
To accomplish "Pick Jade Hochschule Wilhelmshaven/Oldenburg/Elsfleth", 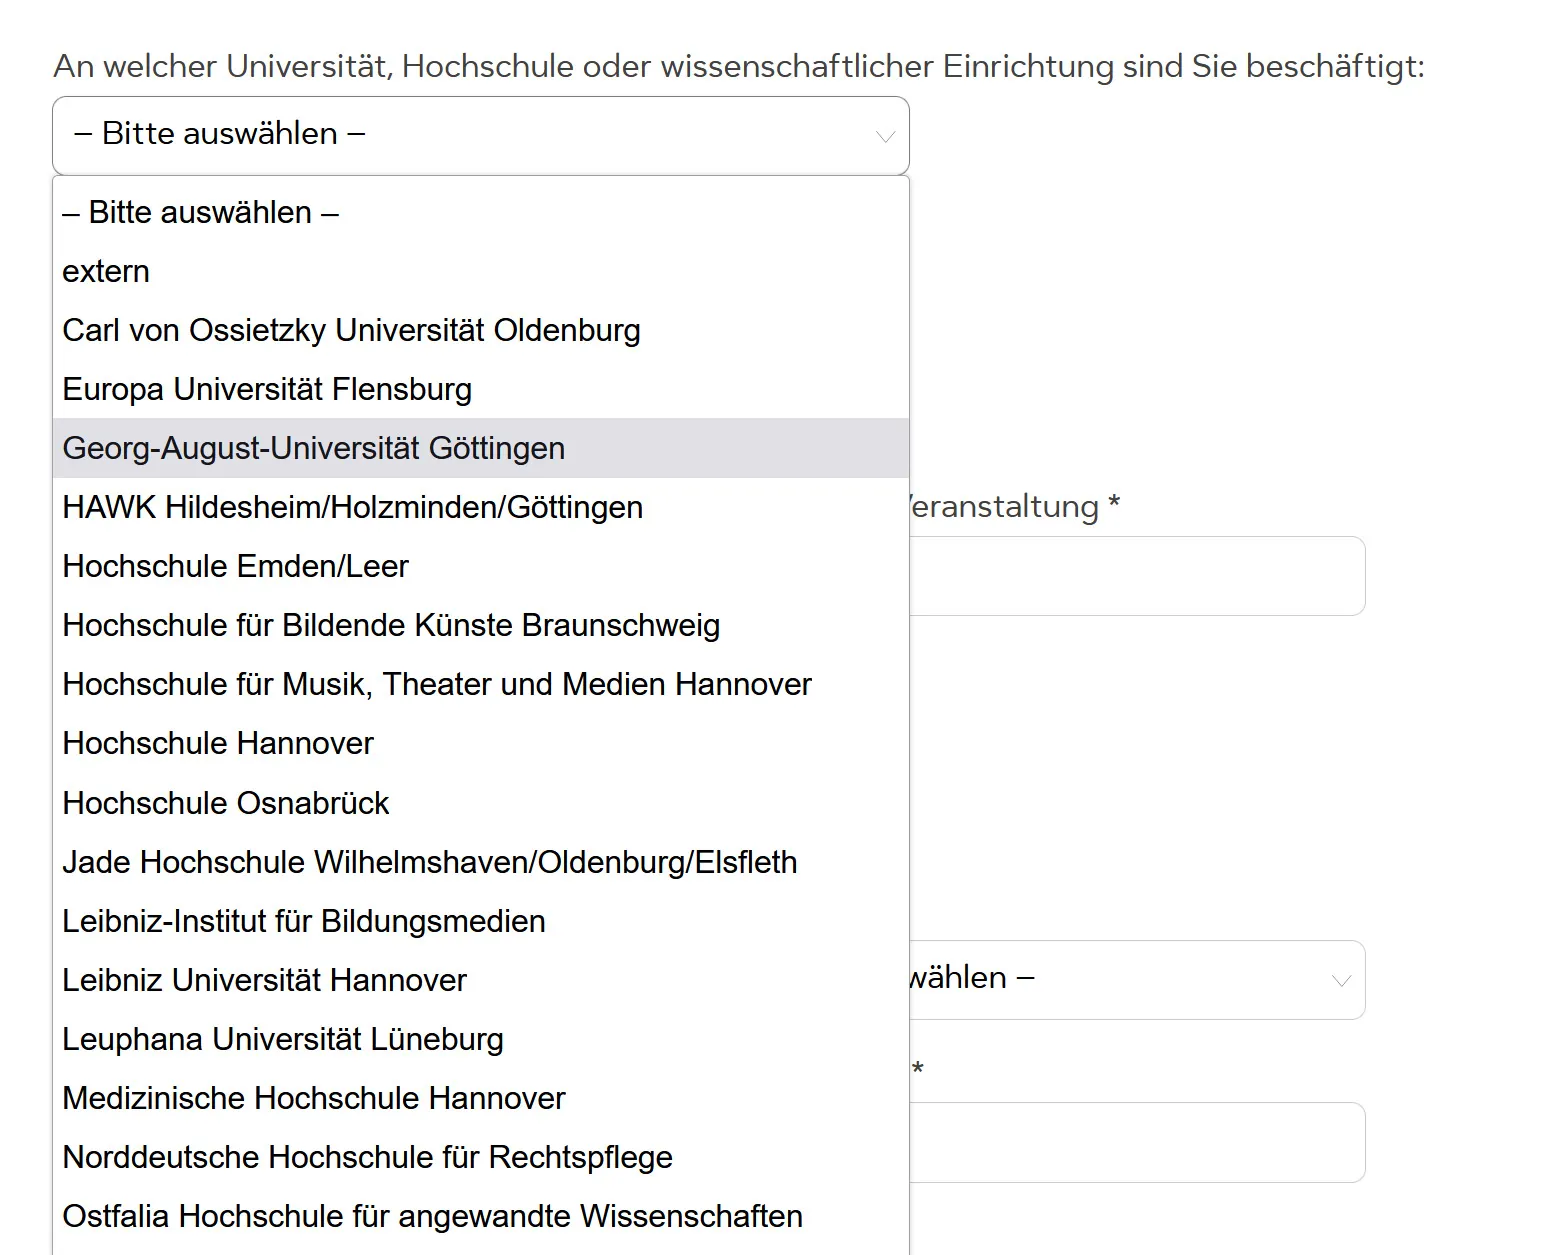I will [481, 862].
